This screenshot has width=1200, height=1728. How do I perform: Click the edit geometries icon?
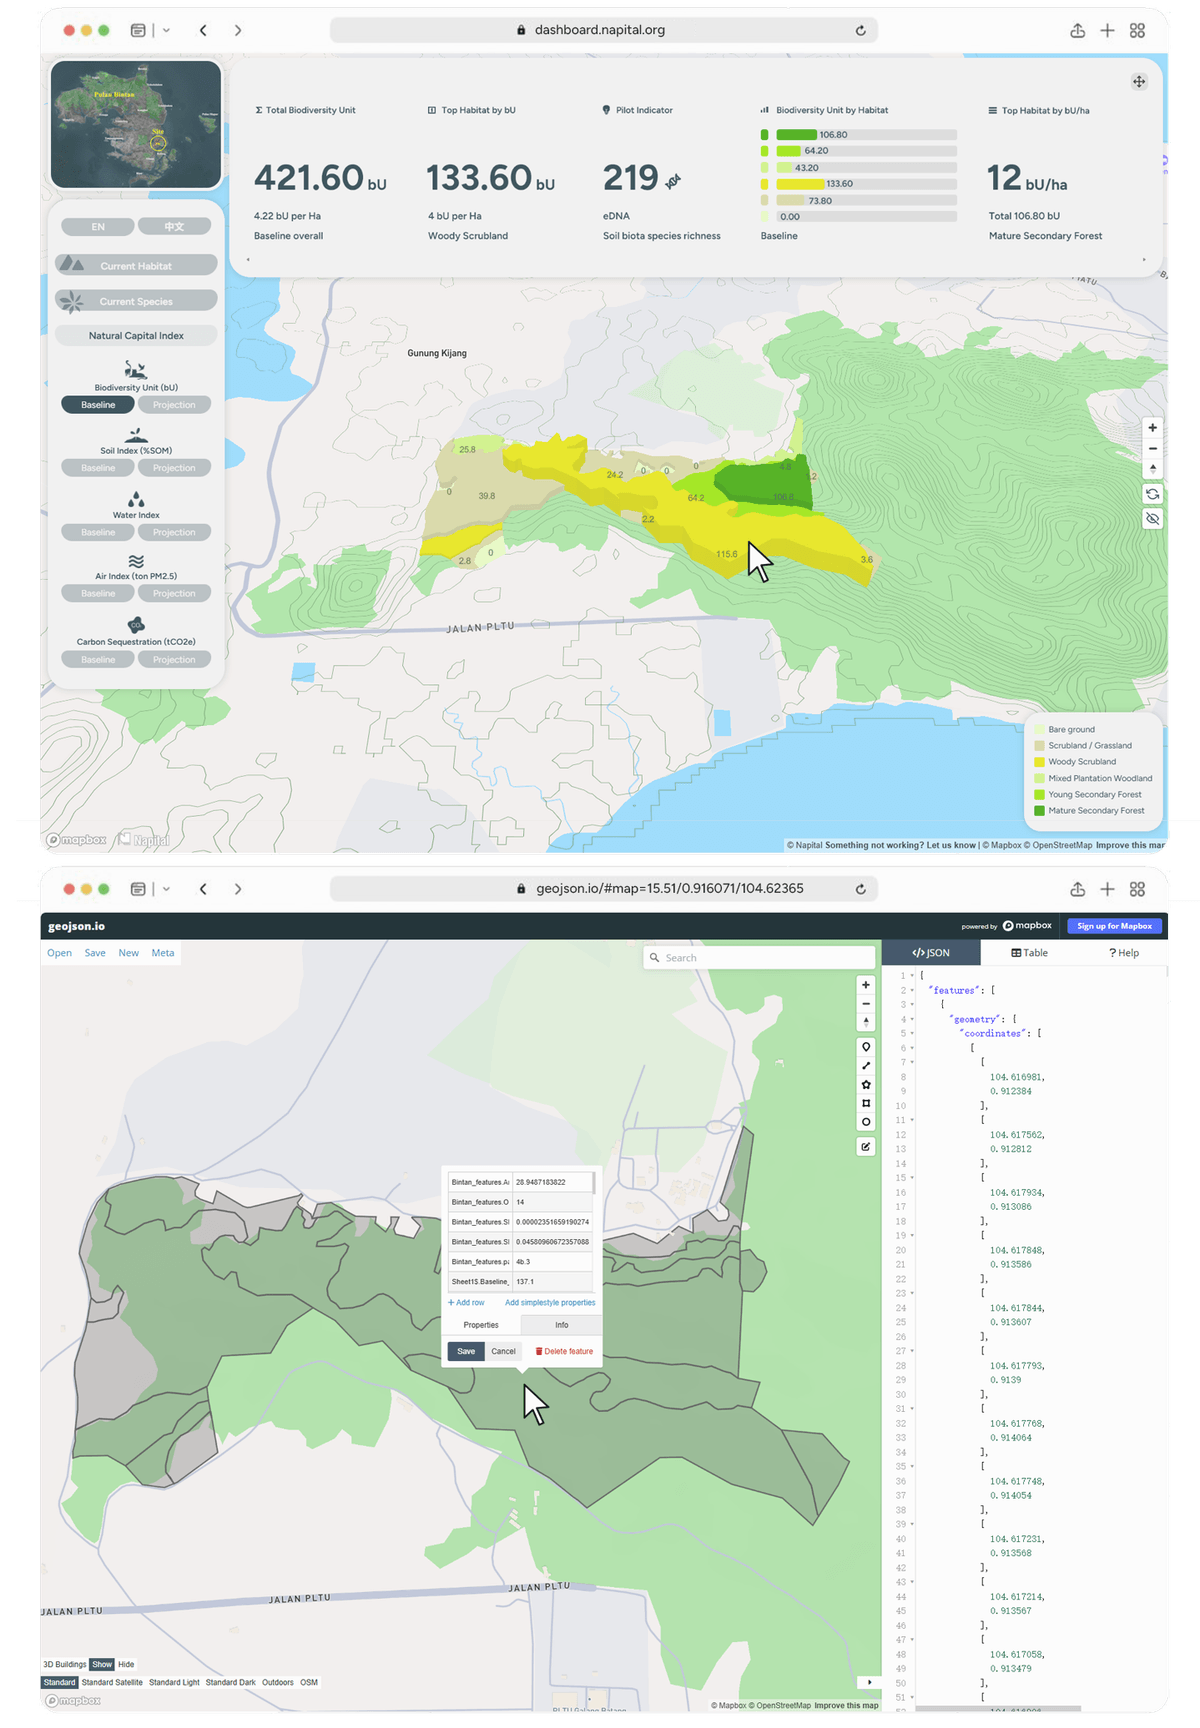coord(866,1147)
